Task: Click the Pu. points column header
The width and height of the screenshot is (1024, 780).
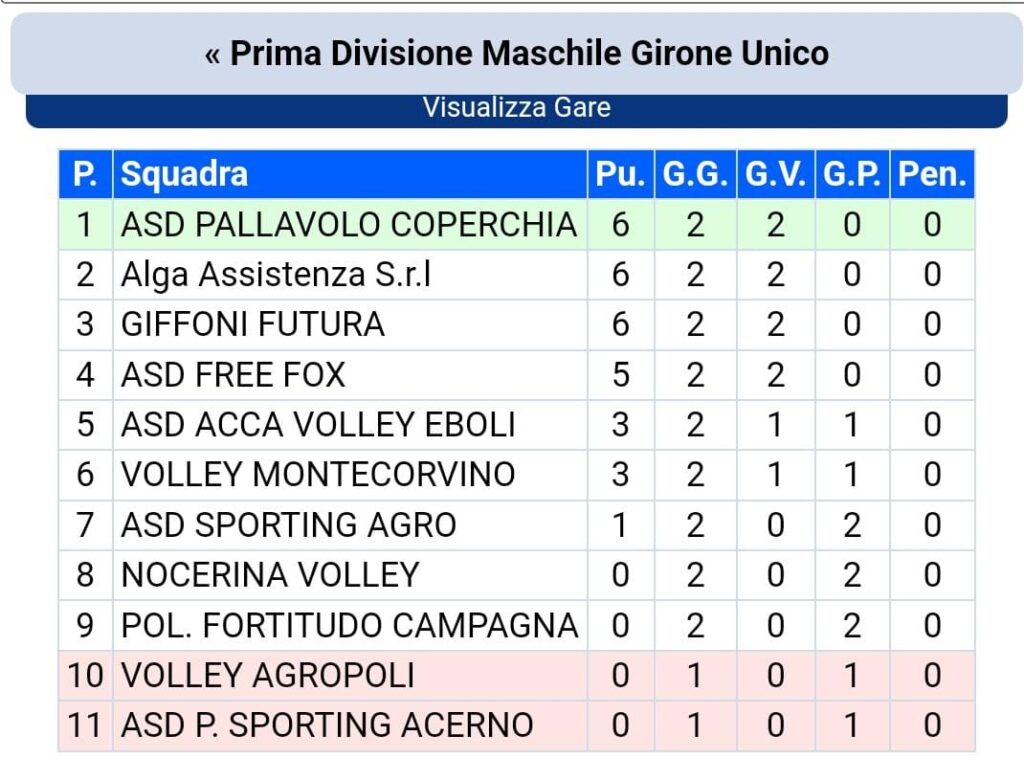Action: point(620,175)
